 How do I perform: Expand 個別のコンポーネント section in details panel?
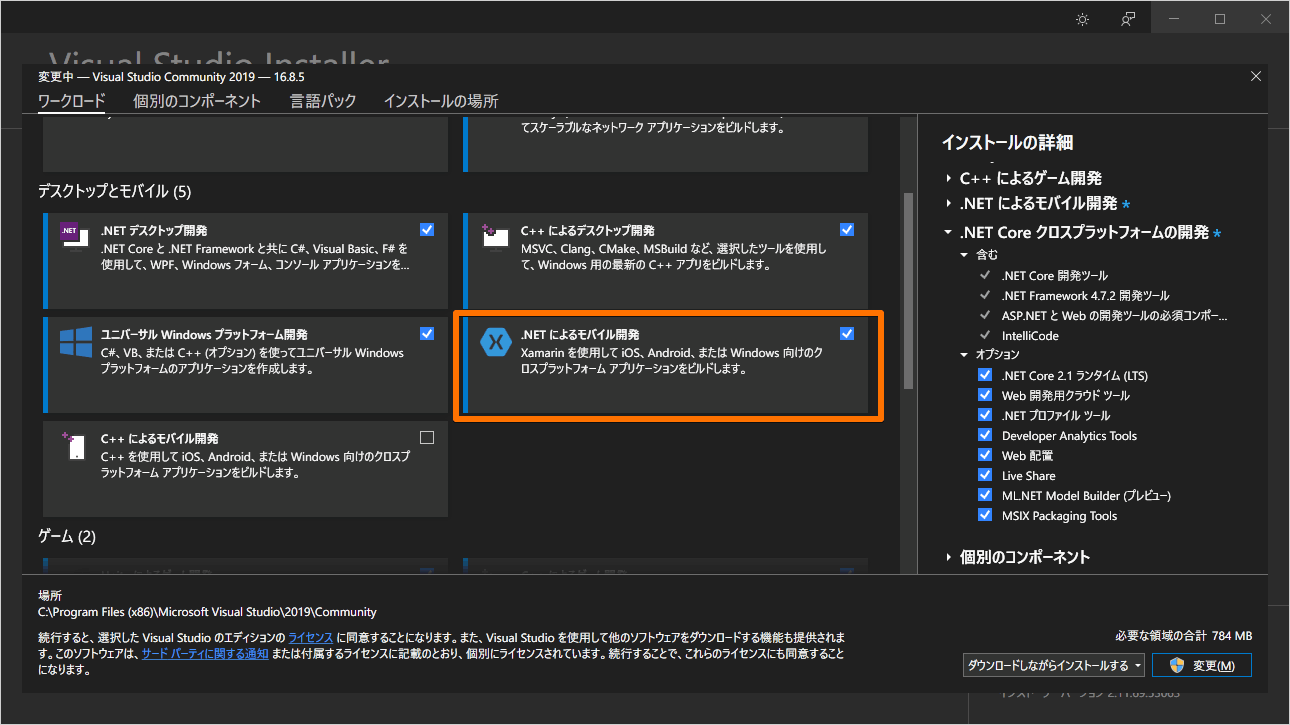coord(949,557)
